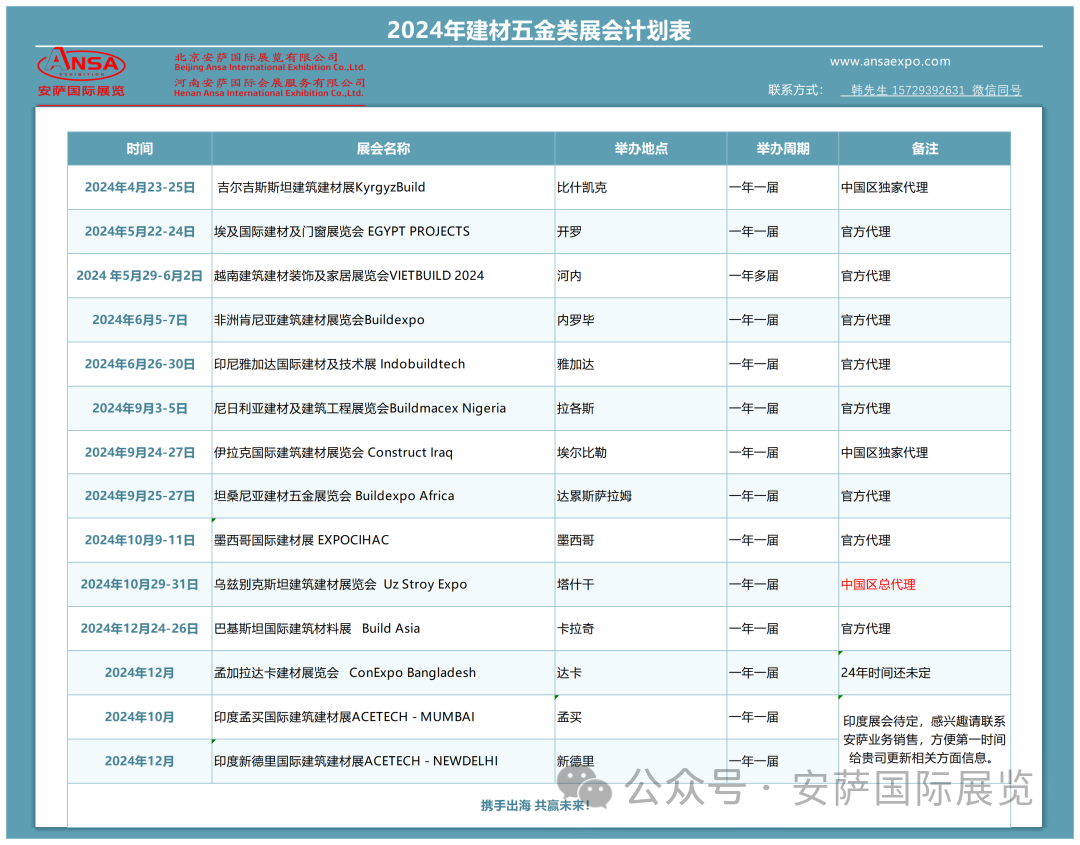Select the VIETBUILD 2024 exhibition cell

point(383,275)
